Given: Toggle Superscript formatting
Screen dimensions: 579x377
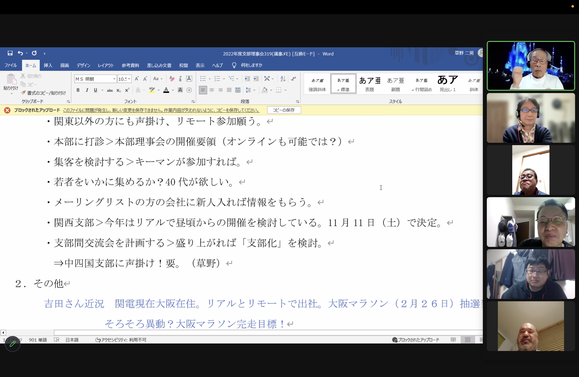Looking at the screenshot, I should (x=127, y=90).
